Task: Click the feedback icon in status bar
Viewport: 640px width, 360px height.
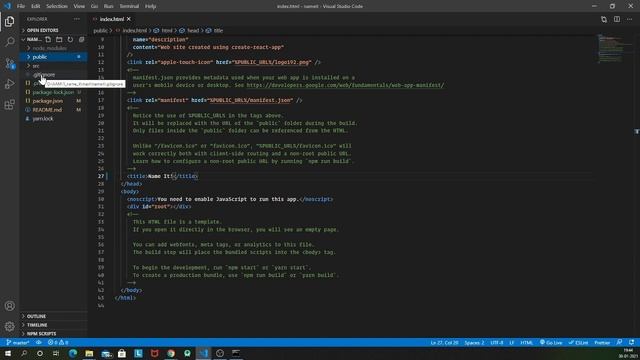Action: (x=620, y=342)
